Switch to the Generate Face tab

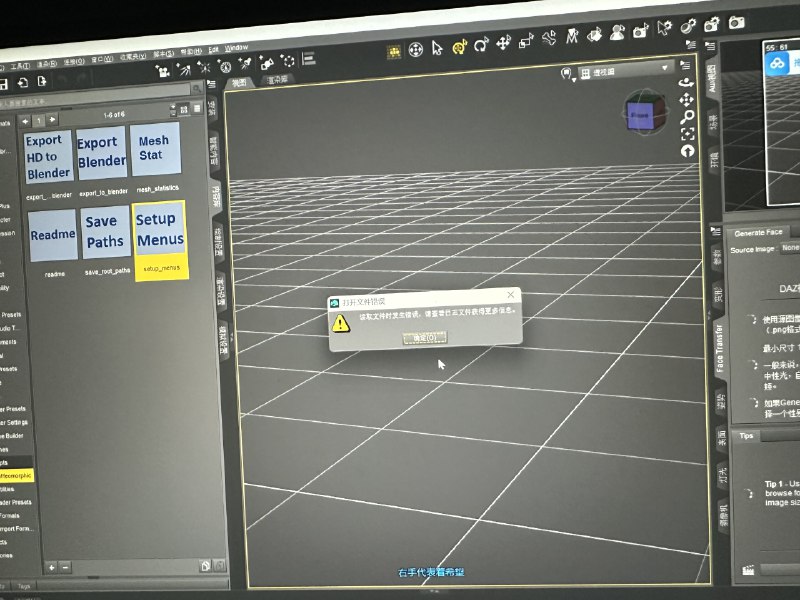[758, 232]
